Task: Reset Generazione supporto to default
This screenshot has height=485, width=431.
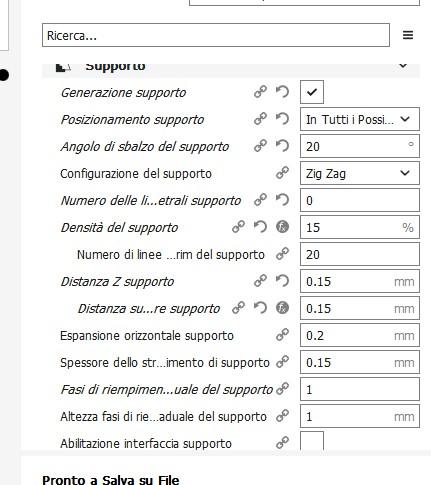Action: (282, 92)
